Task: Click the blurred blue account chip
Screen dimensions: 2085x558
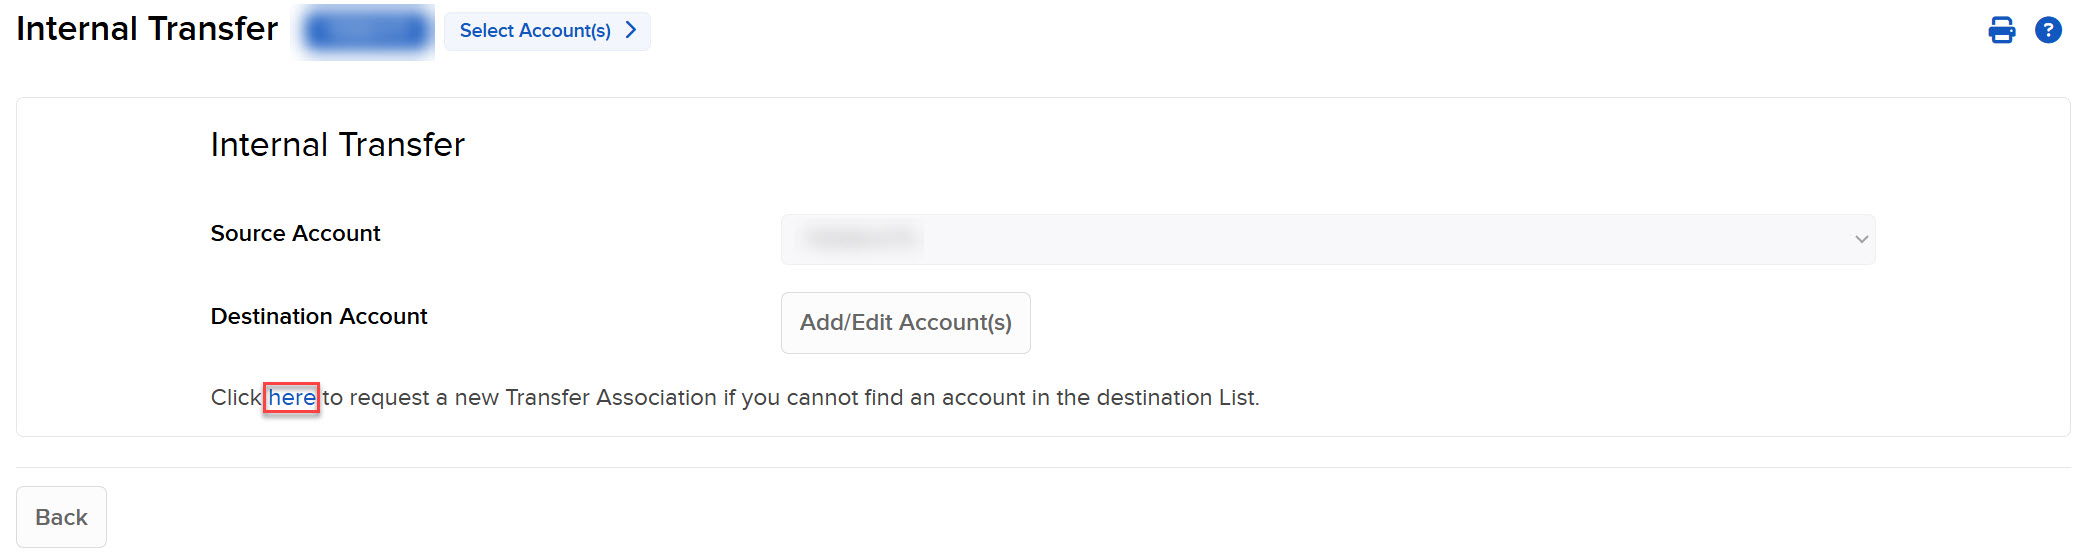Action: [366, 32]
